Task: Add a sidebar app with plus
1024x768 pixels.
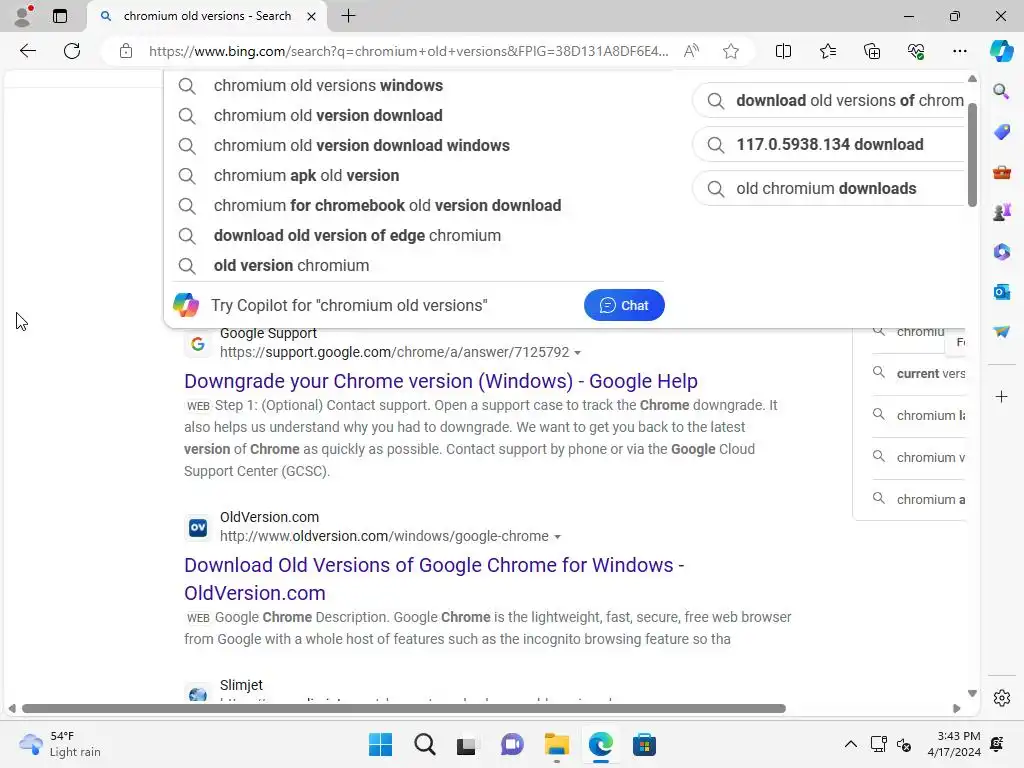Action: [x=1001, y=396]
